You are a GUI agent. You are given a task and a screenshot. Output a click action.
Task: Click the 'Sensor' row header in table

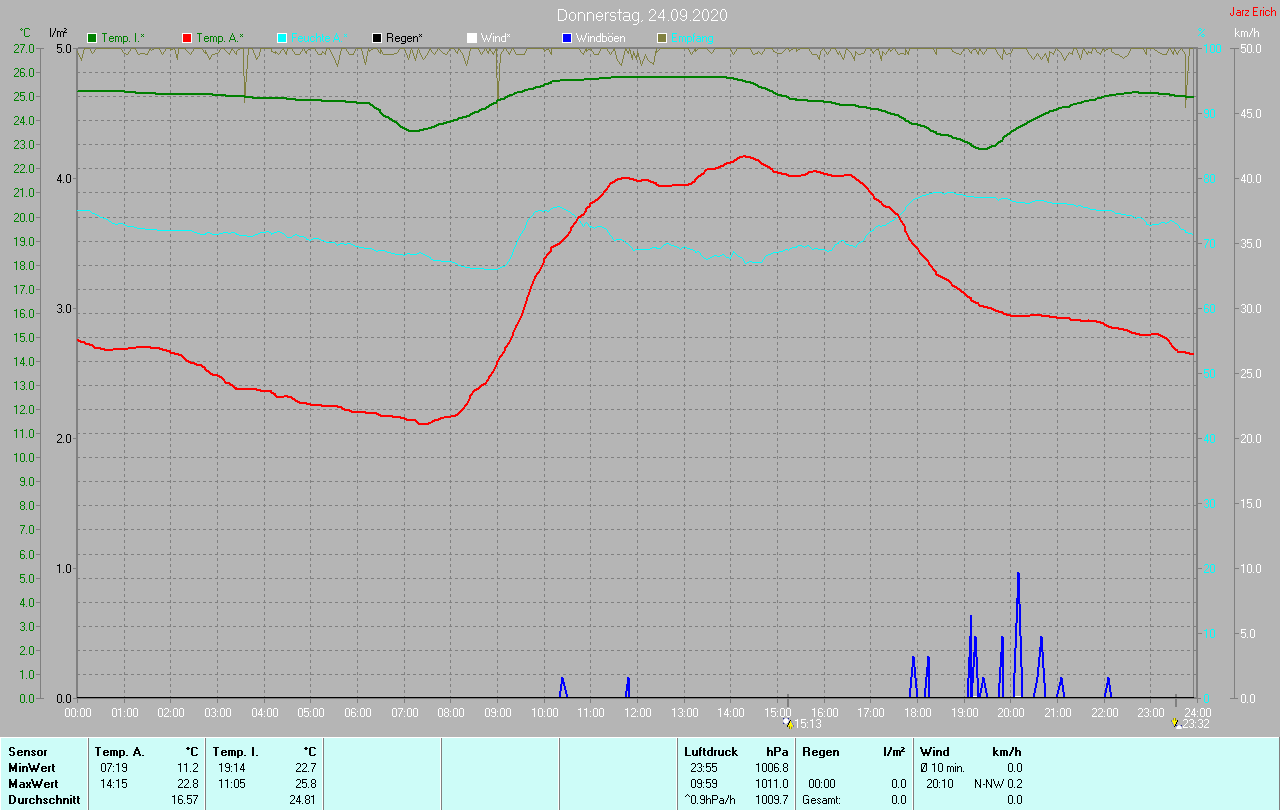26,752
